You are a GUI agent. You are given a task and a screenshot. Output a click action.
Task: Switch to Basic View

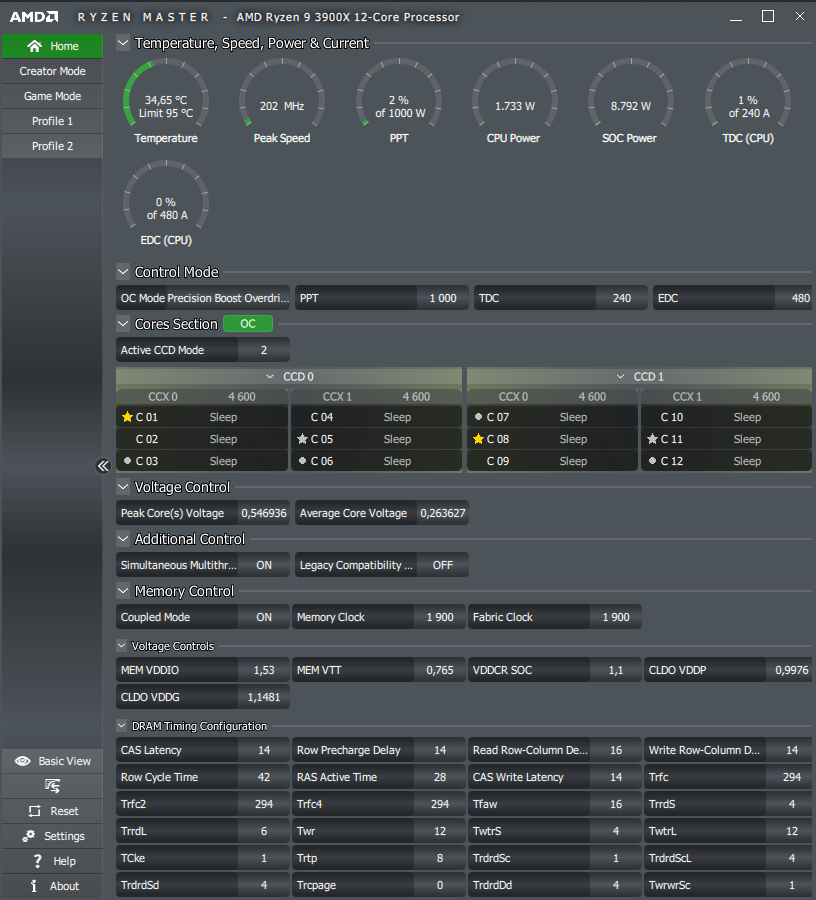(52, 761)
